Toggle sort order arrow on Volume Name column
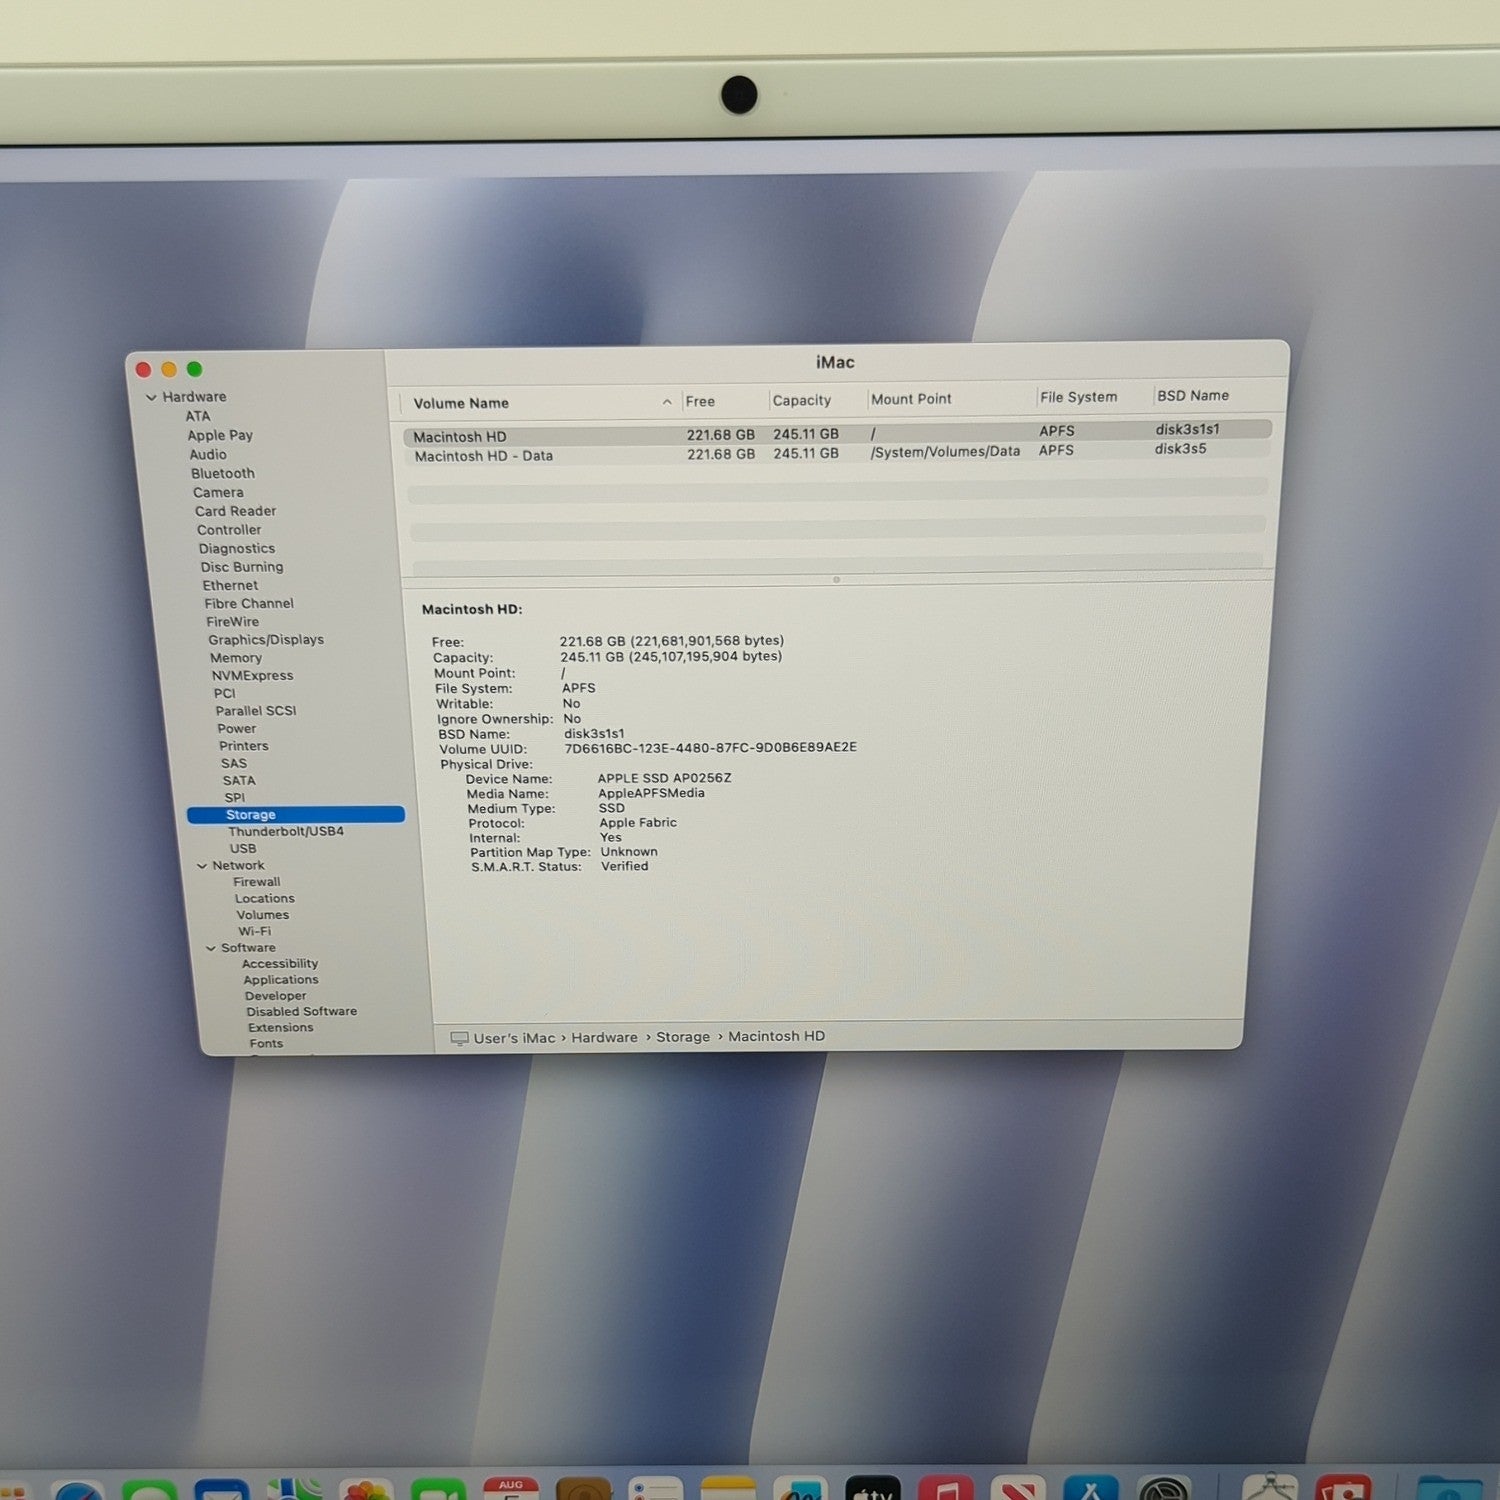This screenshot has height=1500, width=1500. tap(667, 402)
